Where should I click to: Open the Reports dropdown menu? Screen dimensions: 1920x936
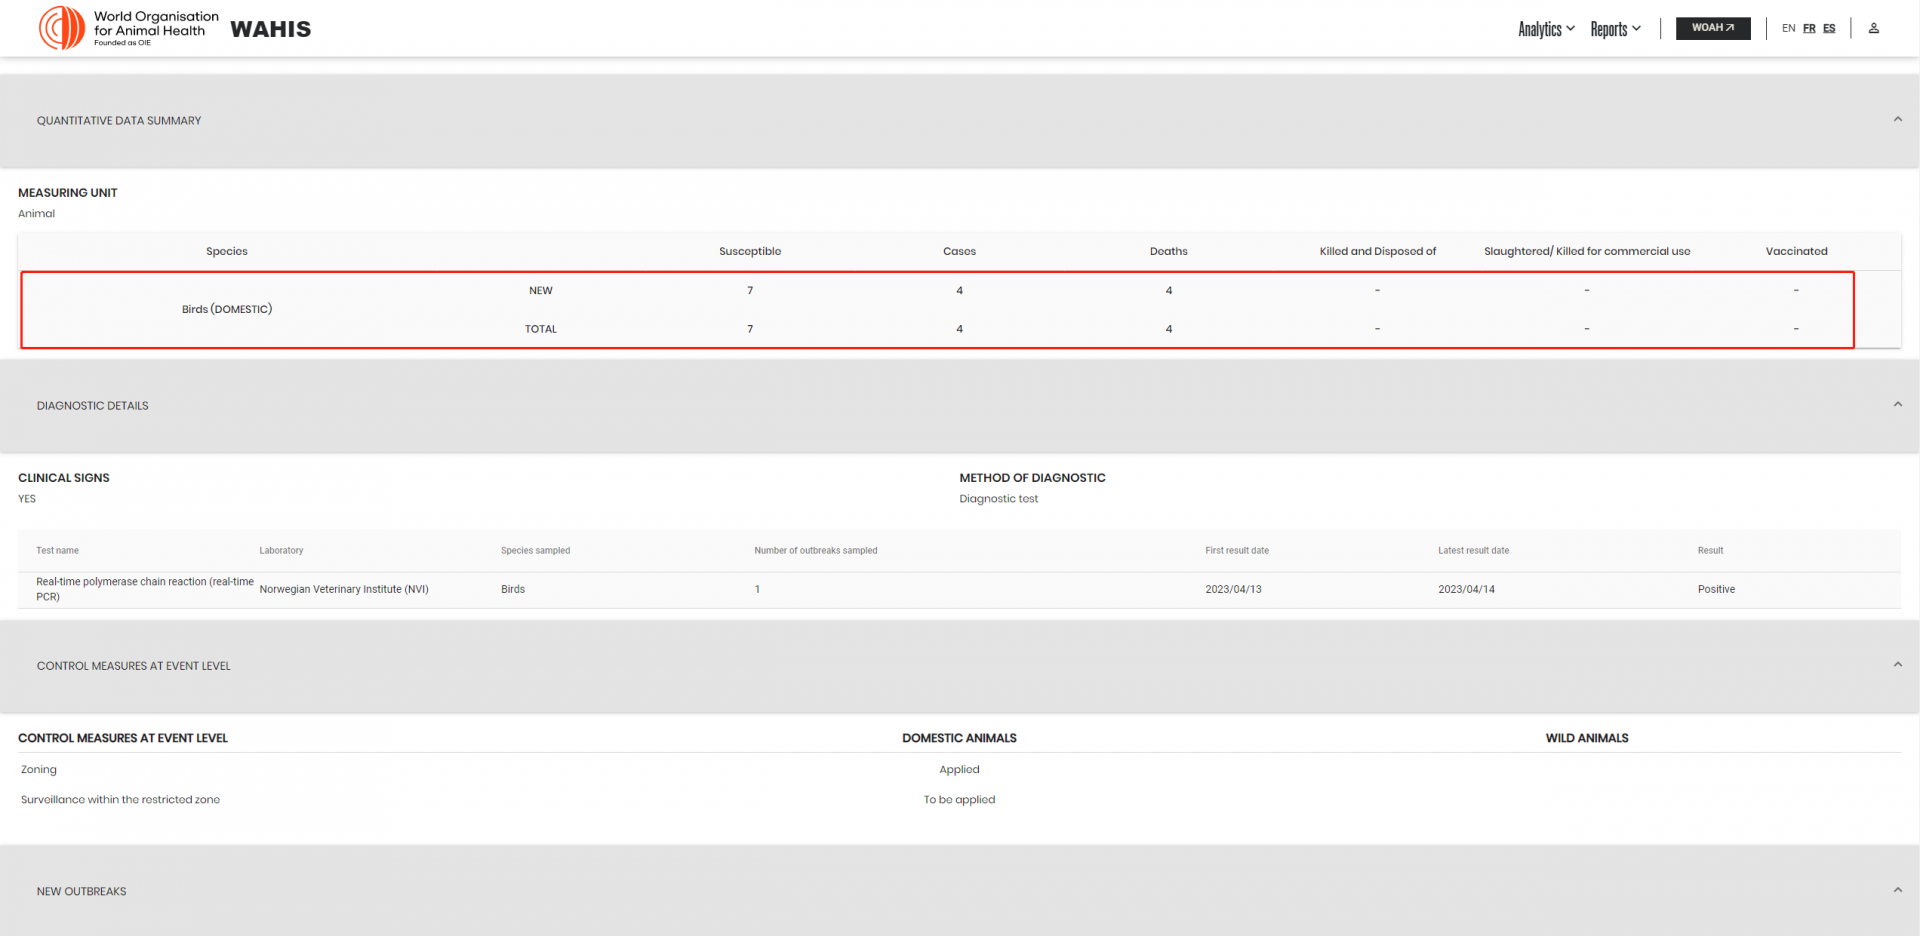[1616, 29]
